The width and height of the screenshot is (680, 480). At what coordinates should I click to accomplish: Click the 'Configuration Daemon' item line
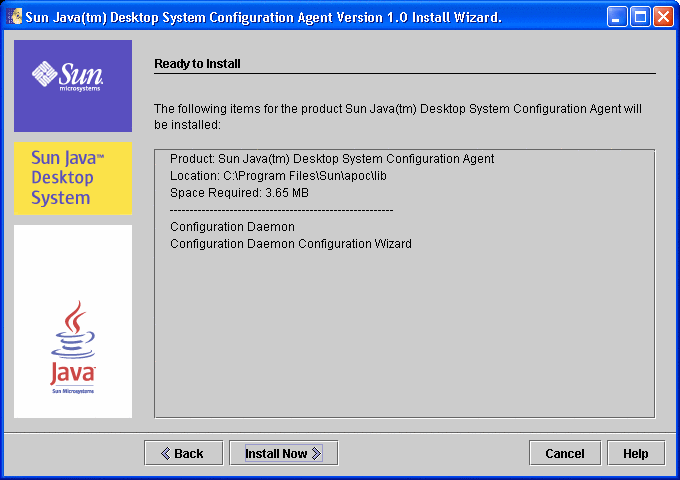232,227
